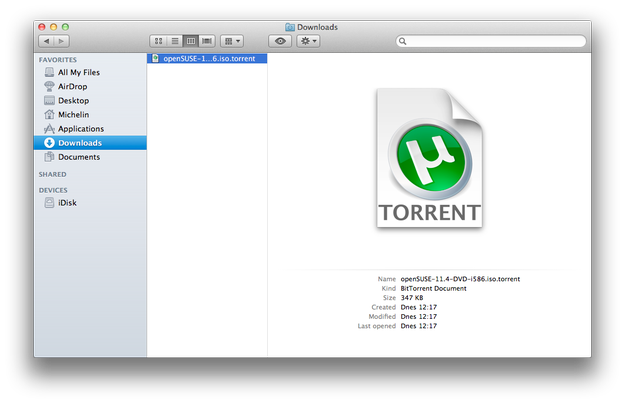Open iDisk under Devices
This screenshot has height=404, width=625.
coord(90,203)
